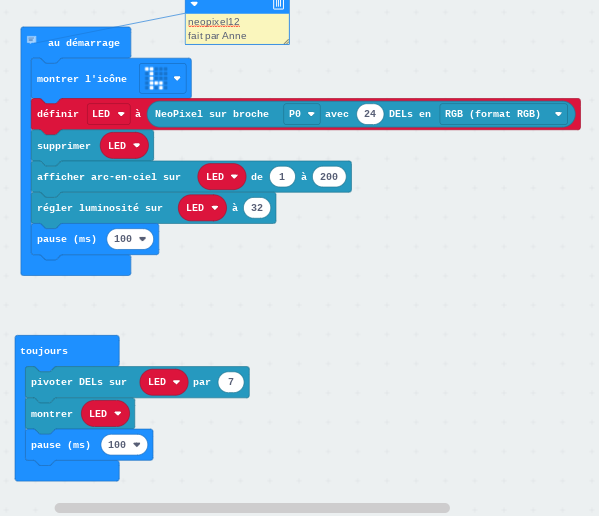The image size is (599, 522).
Task: Open the icon picker in montrer l'icône
Action: coord(163,78)
